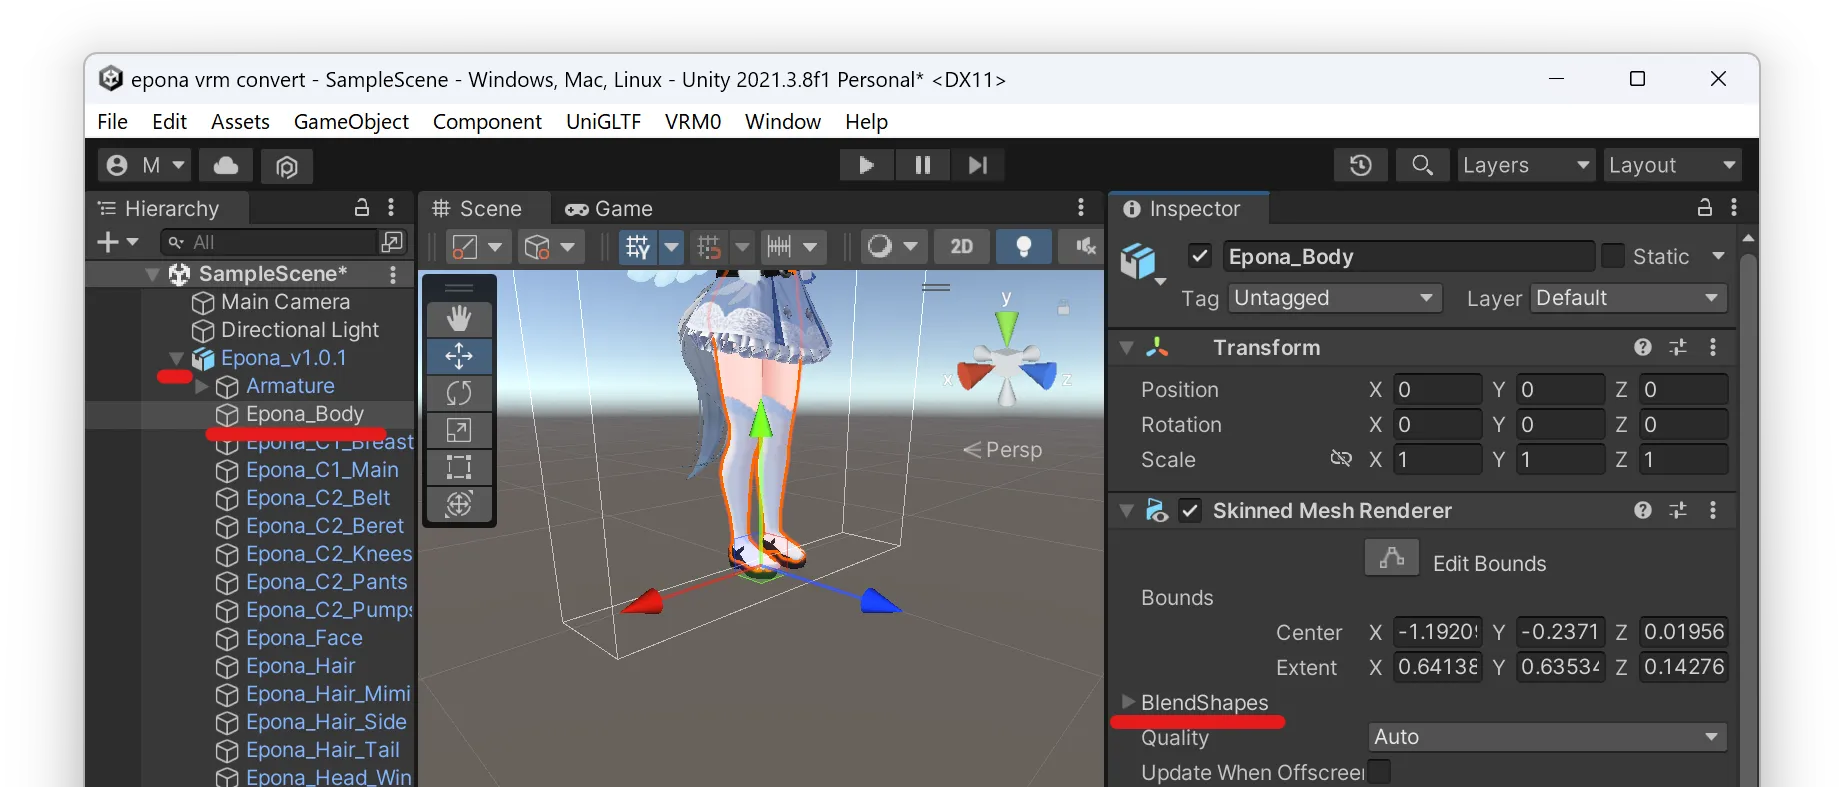Open Unity Cloud services

pyautogui.click(x=226, y=165)
